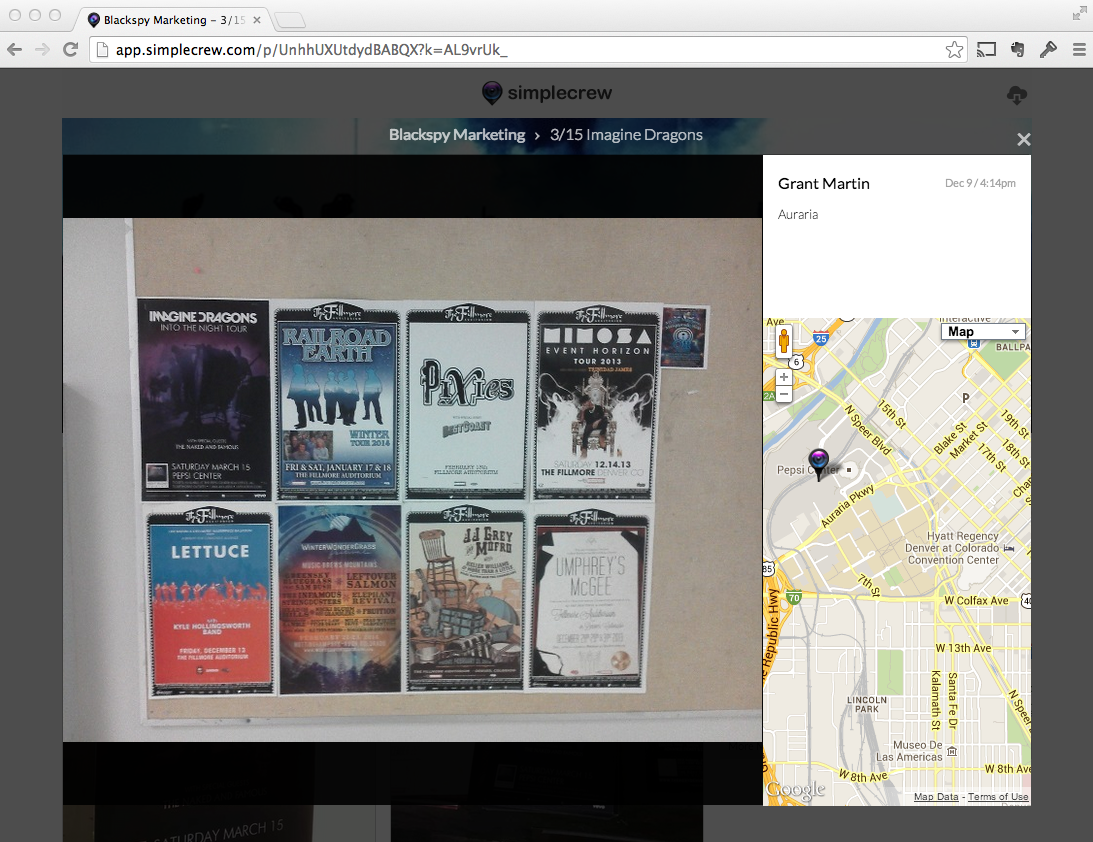This screenshot has height=842, width=1093.
Task: Click the fullscreen arrows icon in title bar
Action: point(1079,13)
